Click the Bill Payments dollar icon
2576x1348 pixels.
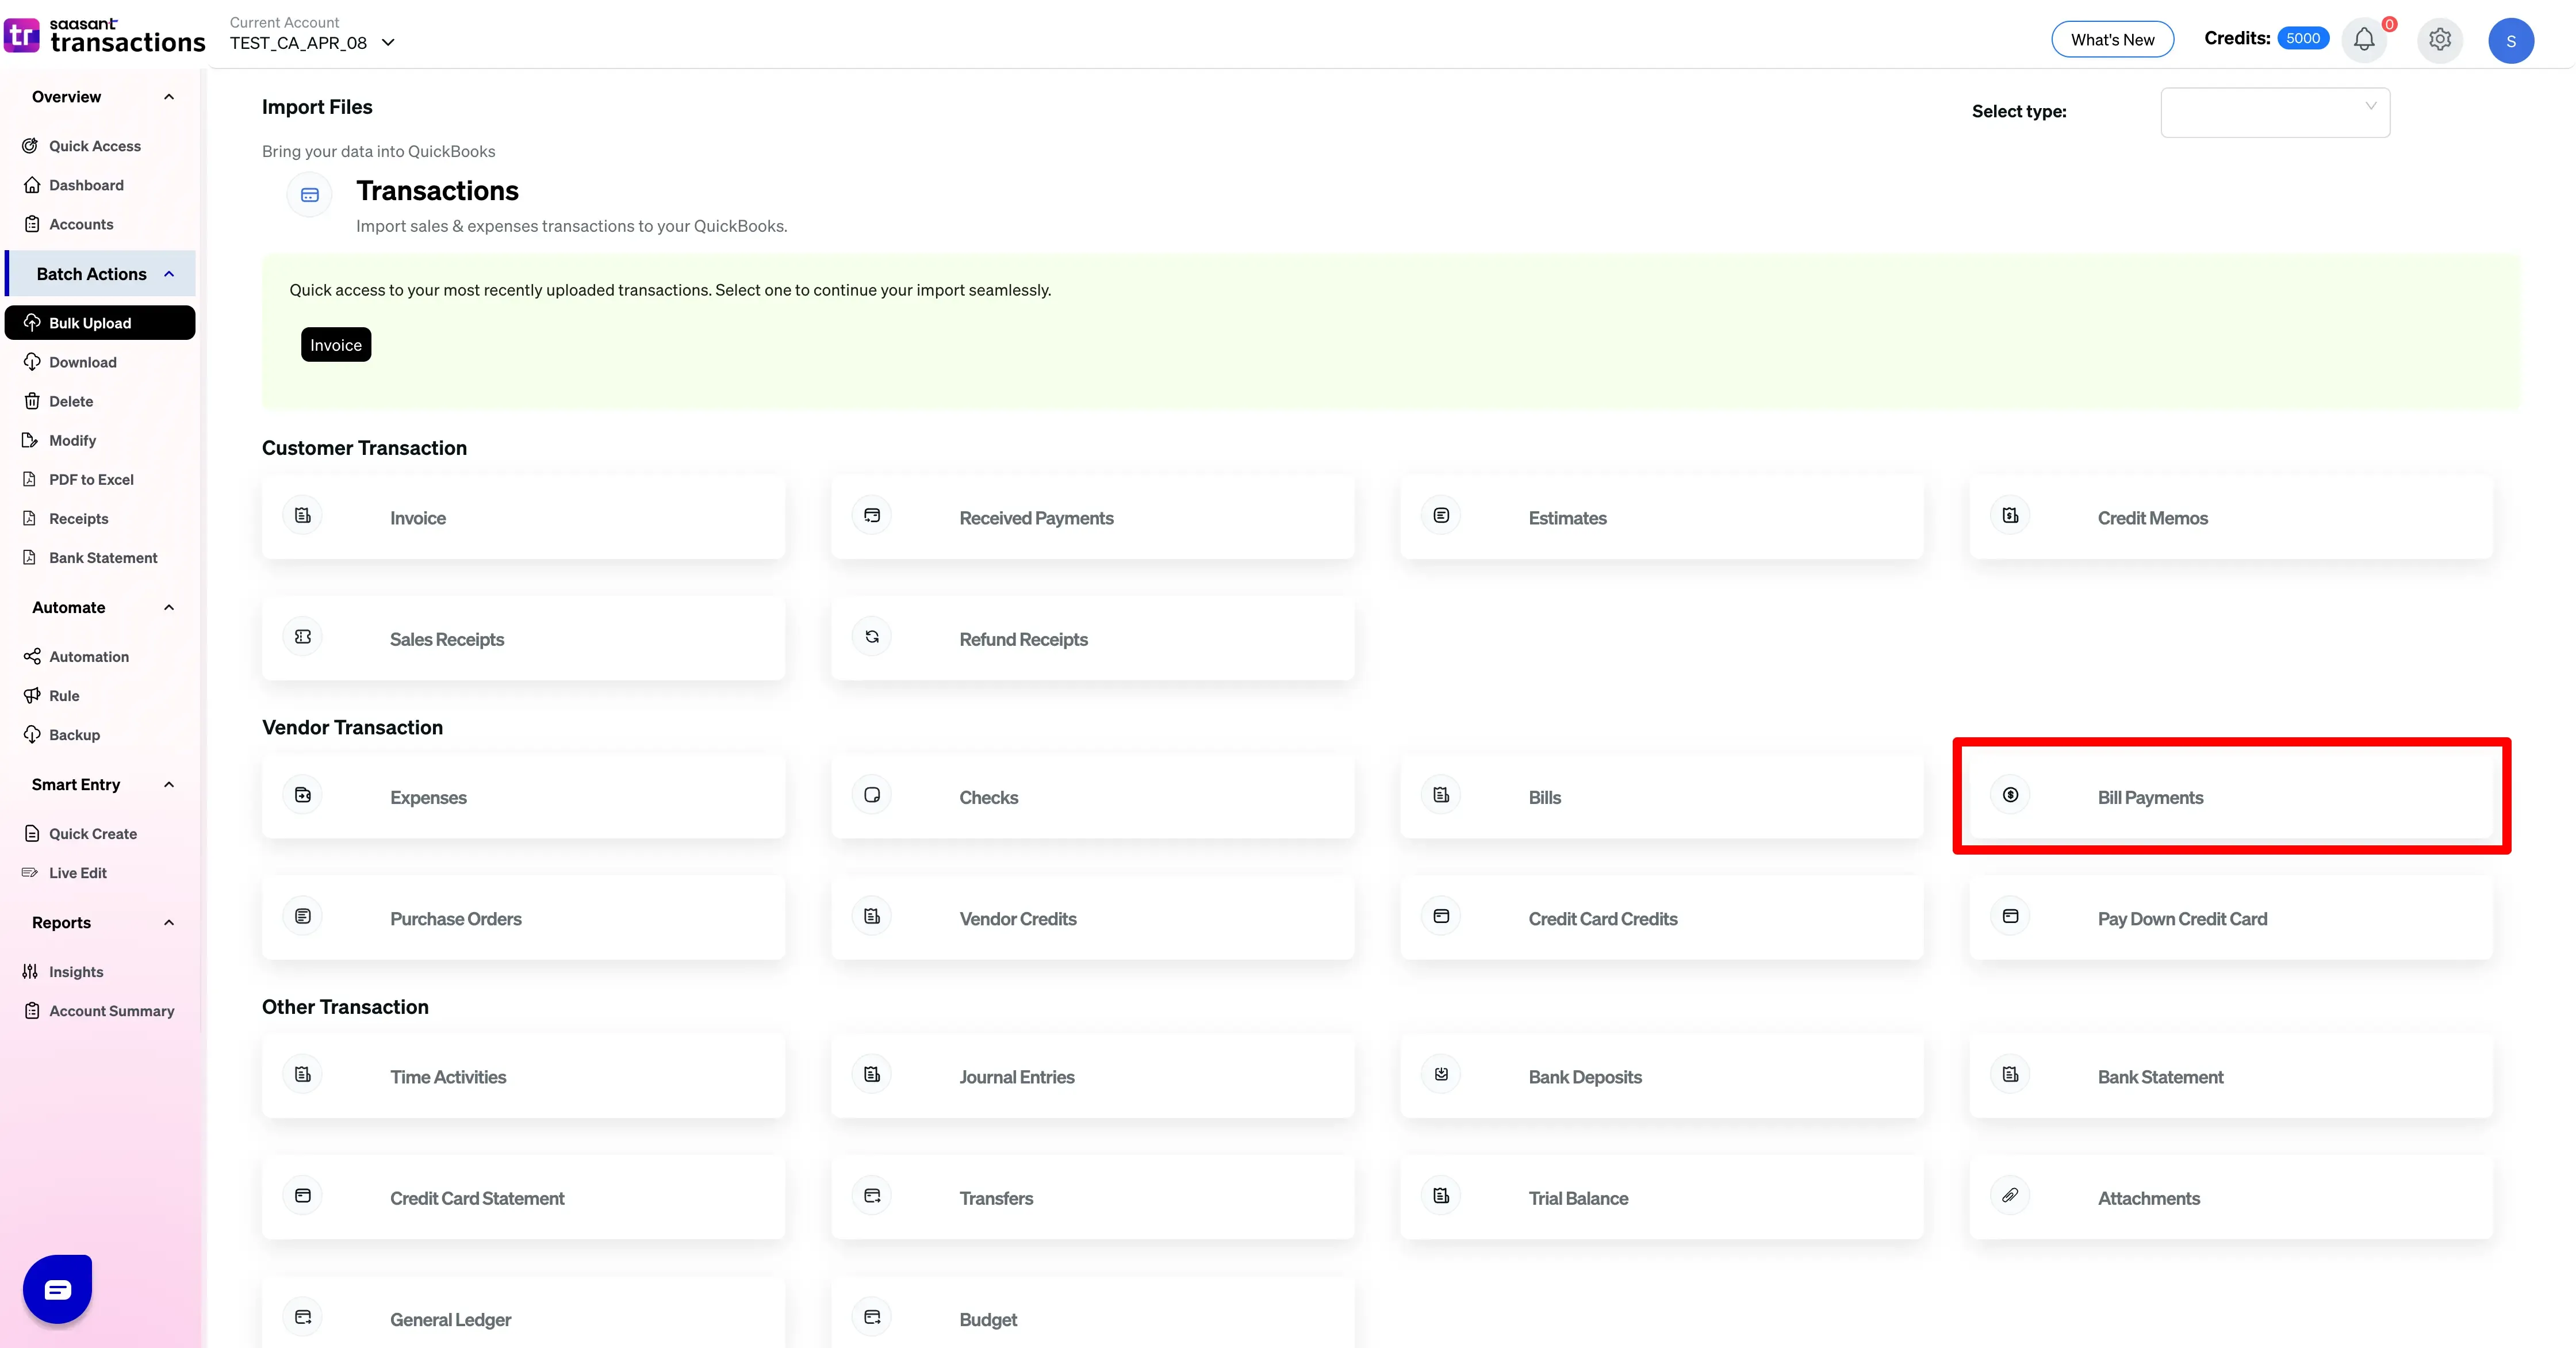coord(2010,795)
